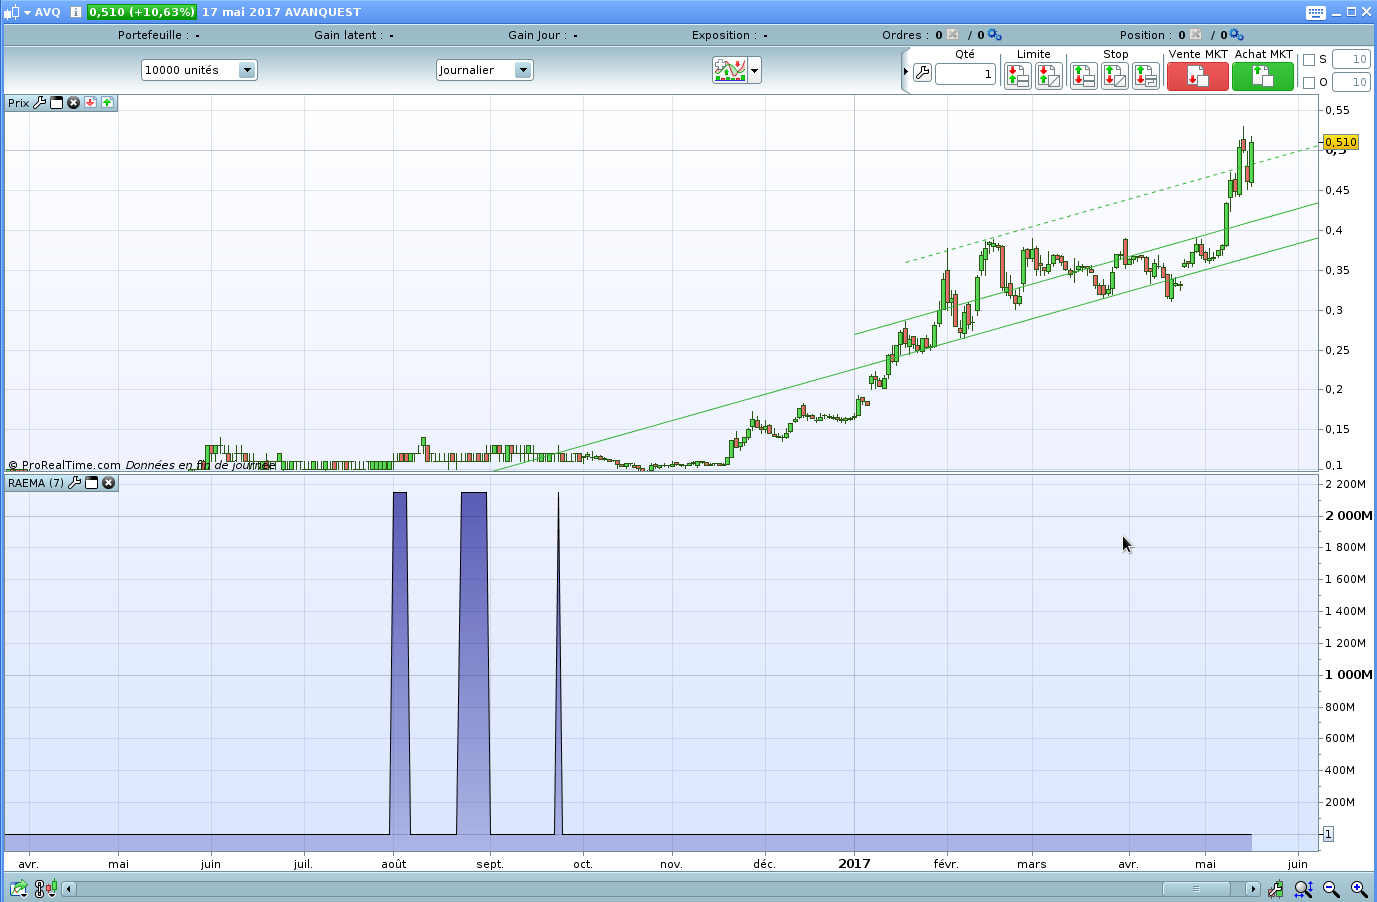1377x902 pixels.
Task: Click the second Limite order icon
Action: click(1049, 76)
